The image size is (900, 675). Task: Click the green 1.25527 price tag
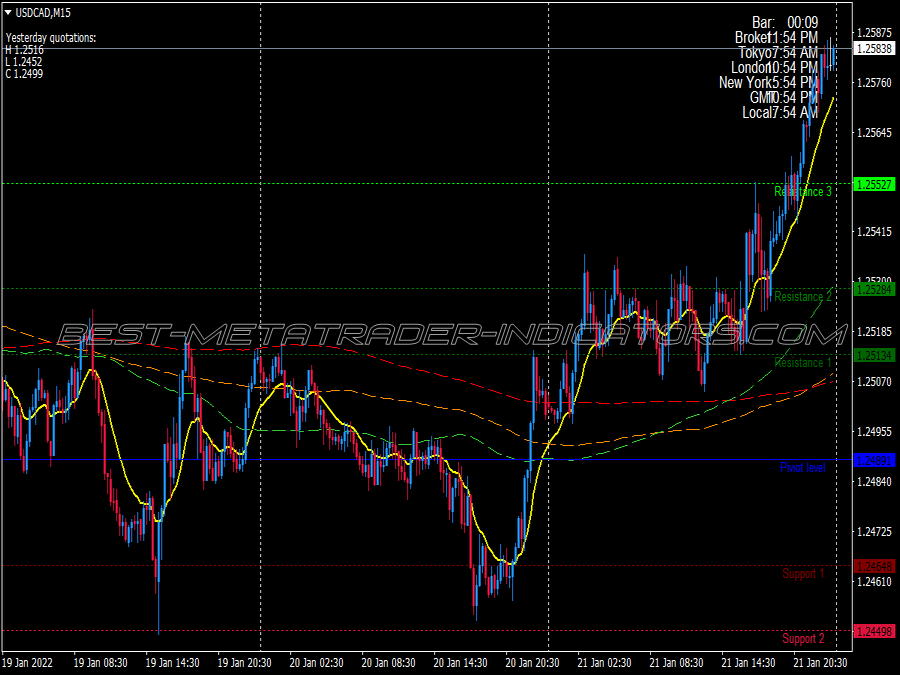[874, 184]
